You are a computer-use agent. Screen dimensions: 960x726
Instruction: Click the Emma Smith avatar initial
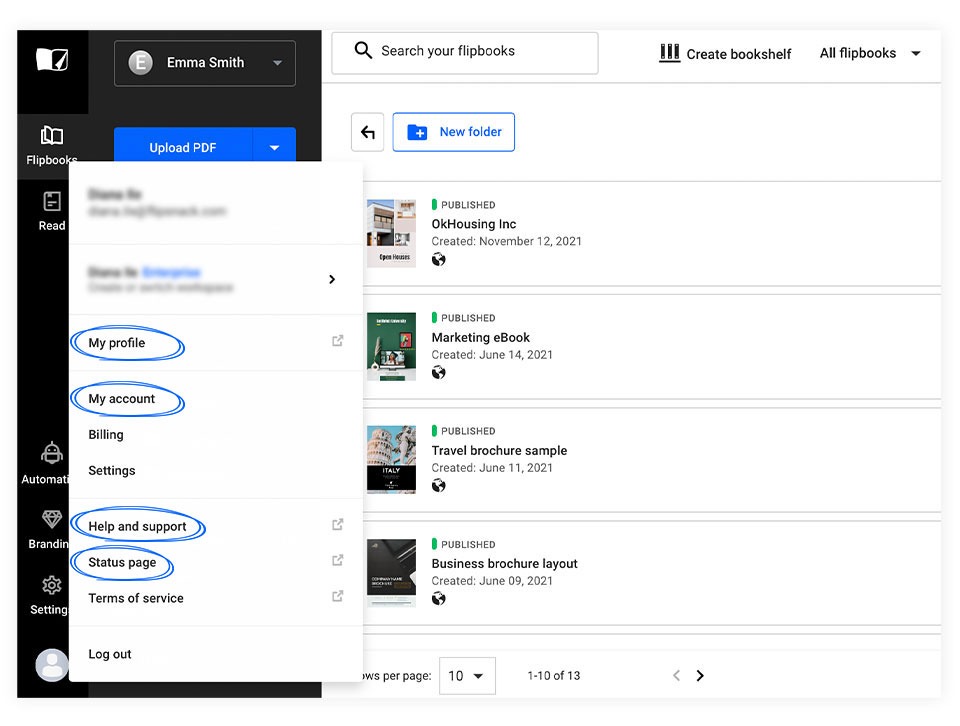coord(140,62)
